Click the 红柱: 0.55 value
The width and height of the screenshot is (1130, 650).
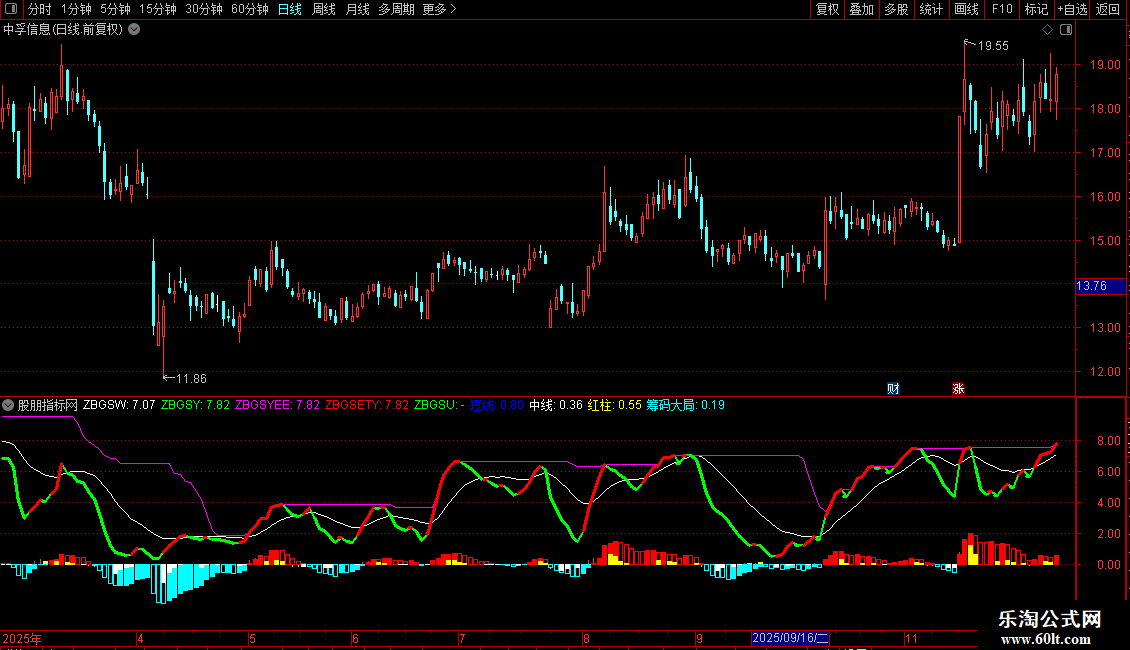pyautogui.click(x=615, y=406)
